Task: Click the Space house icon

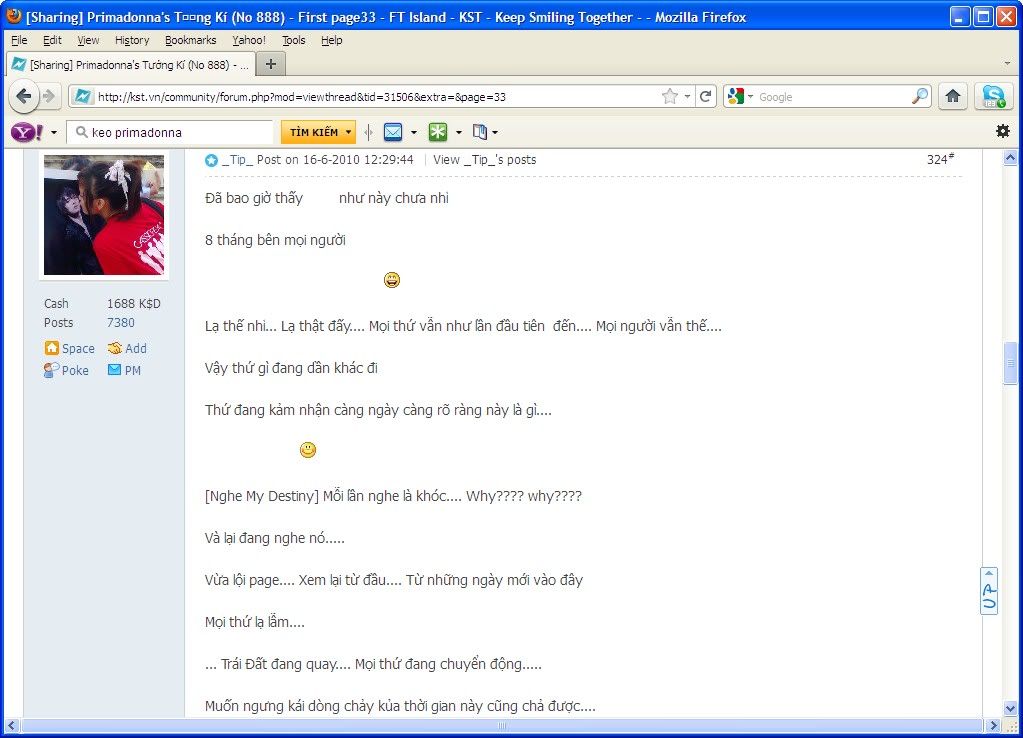Action: [52, 348]
